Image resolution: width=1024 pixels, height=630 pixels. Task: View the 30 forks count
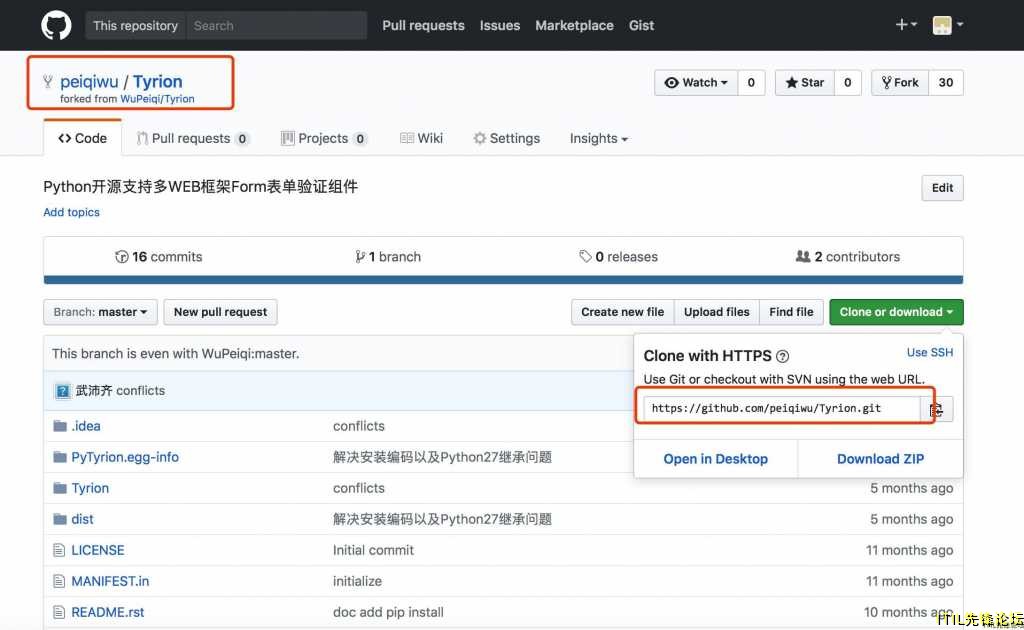pos(946,83)
